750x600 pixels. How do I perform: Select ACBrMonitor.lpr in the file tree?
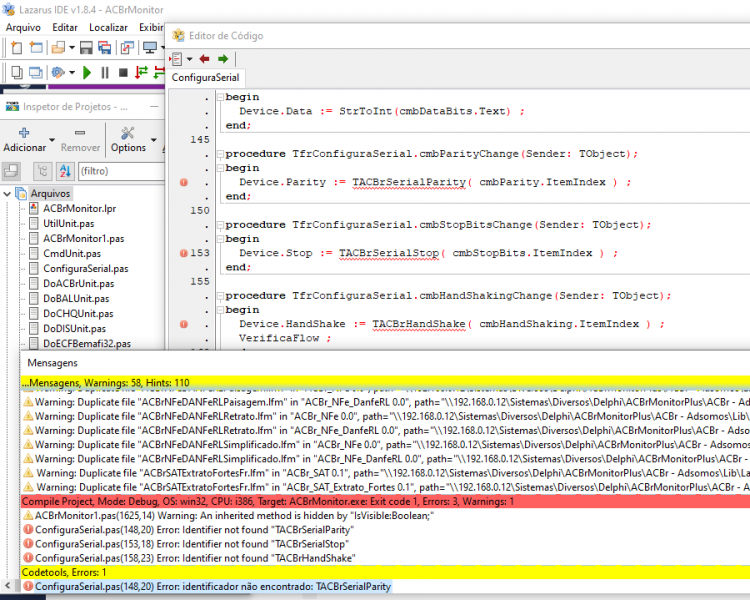click(x=79, y=209)
